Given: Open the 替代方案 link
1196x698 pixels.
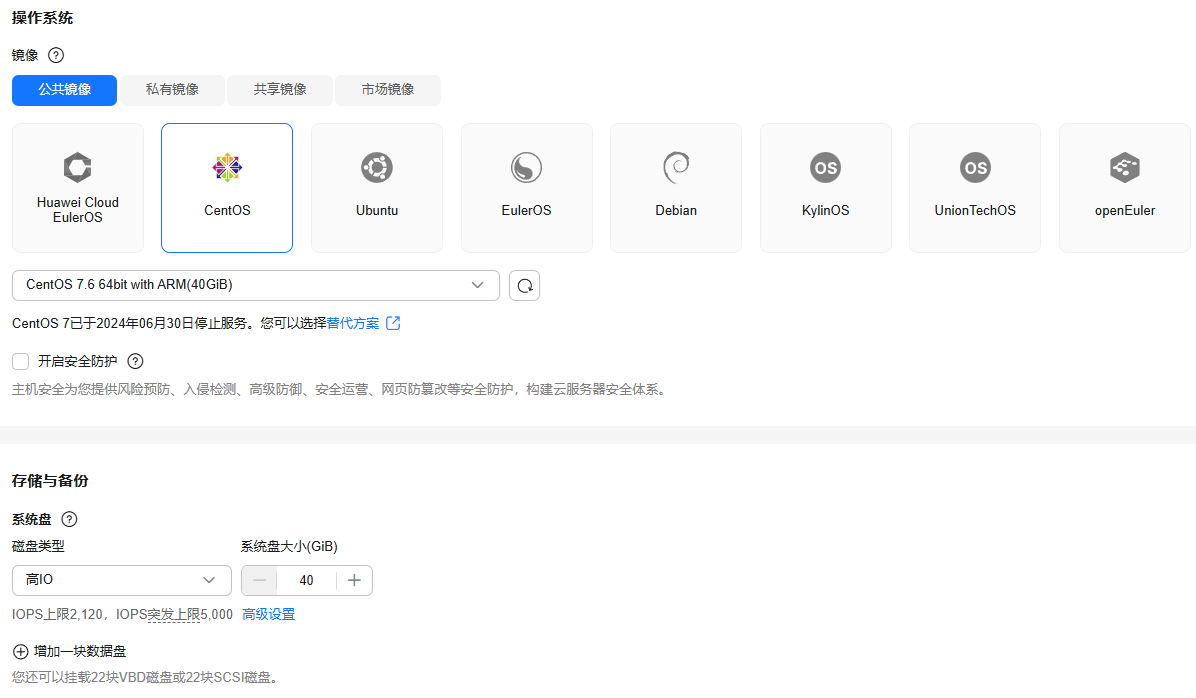Looking at the screenshot, I should point(352,323).
